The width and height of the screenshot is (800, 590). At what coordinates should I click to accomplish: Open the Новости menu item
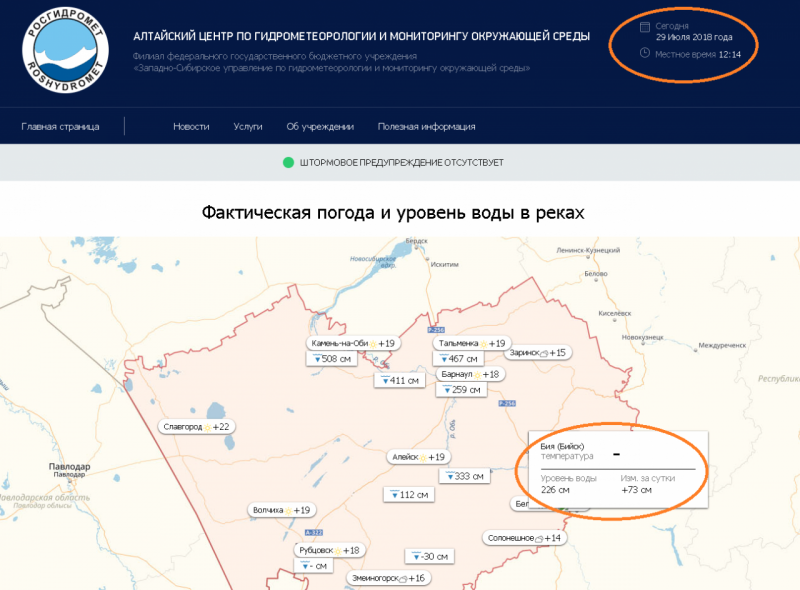[x=190, y=126]
